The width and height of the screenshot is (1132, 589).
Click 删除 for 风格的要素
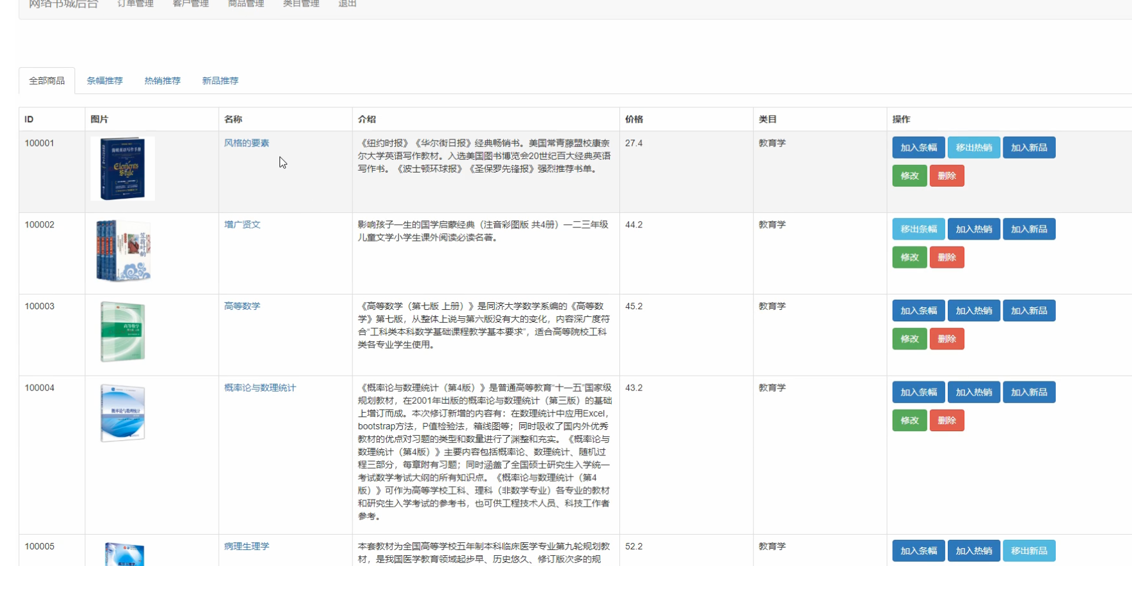[x=947, y=174]
